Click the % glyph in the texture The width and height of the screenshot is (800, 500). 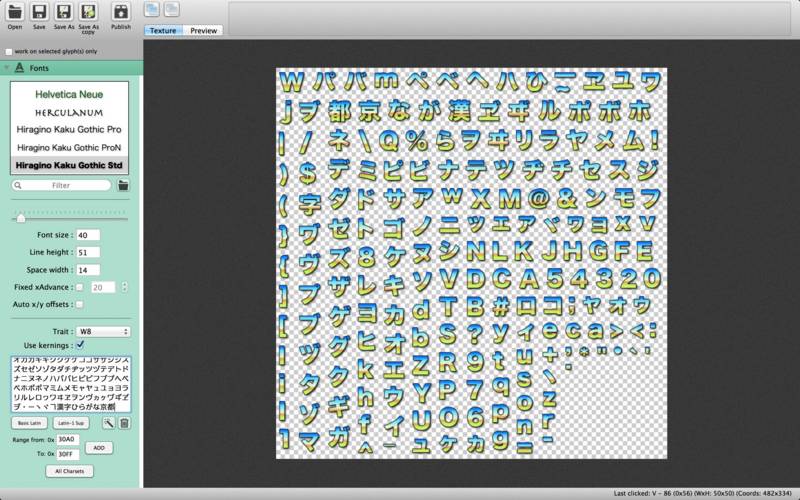[417, 141]
